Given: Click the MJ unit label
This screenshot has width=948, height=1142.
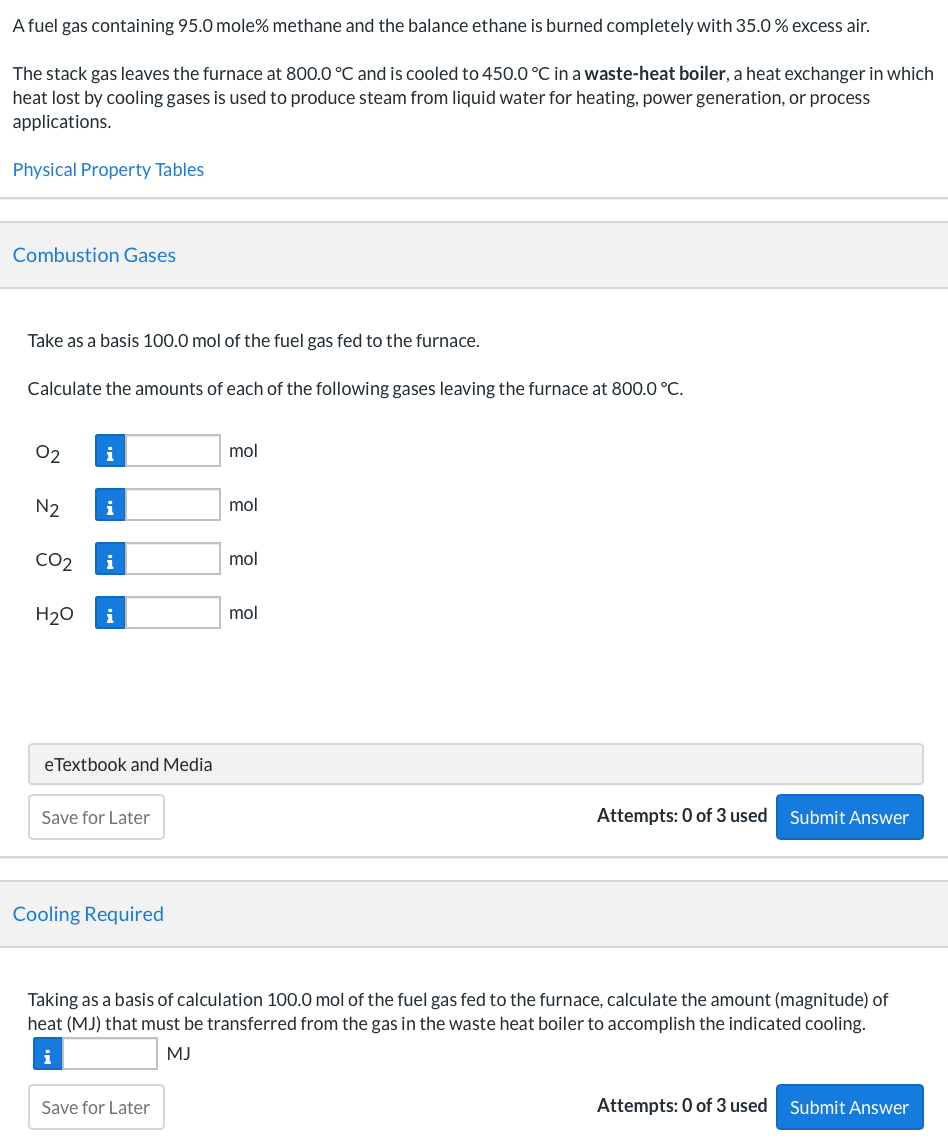Looking at the screenshot, I should 178,1054.
